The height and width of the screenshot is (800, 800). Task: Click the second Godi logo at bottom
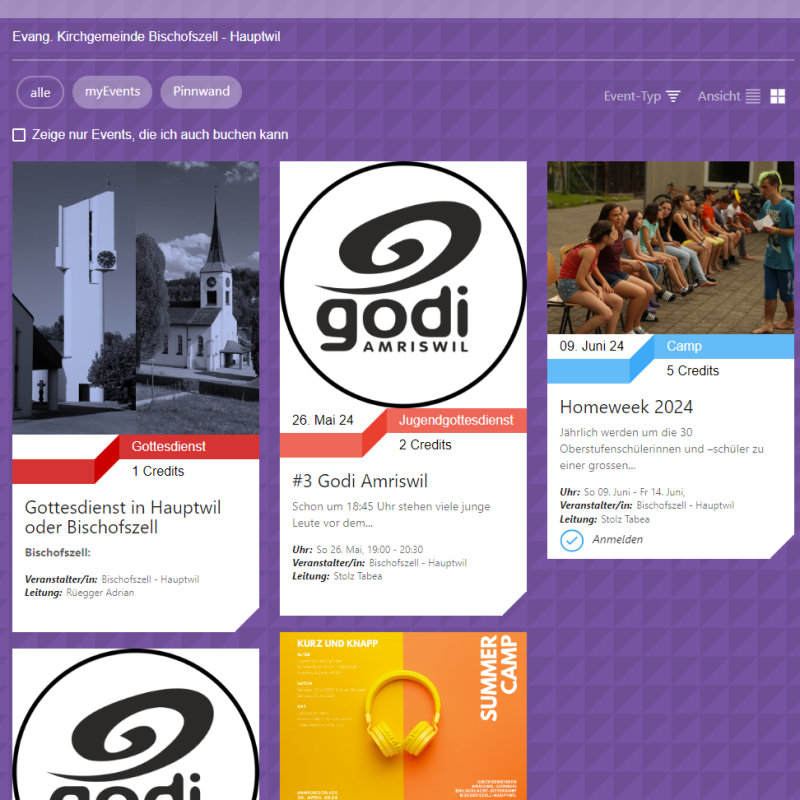135,725
